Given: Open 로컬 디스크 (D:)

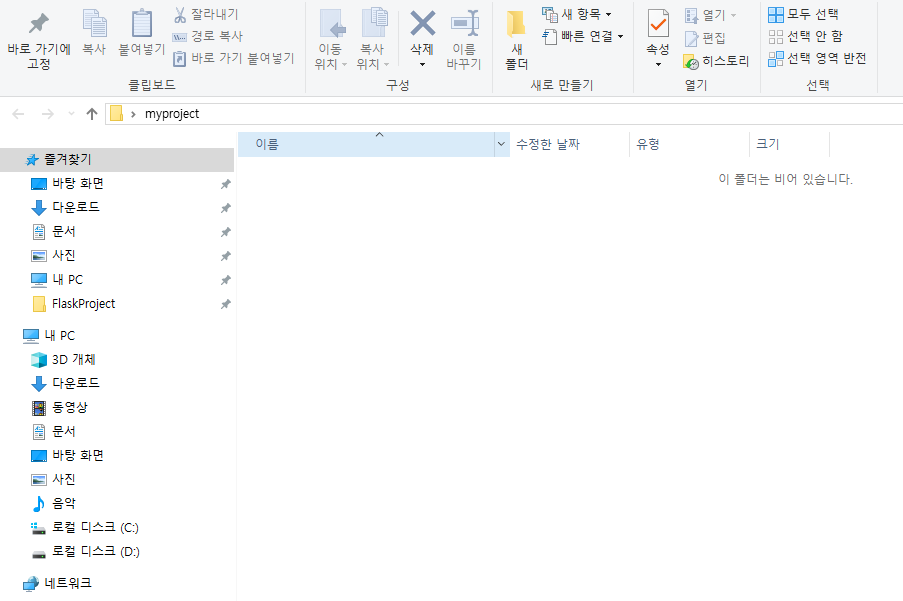Looking at the screenshot, I should [x=117, y=551].
